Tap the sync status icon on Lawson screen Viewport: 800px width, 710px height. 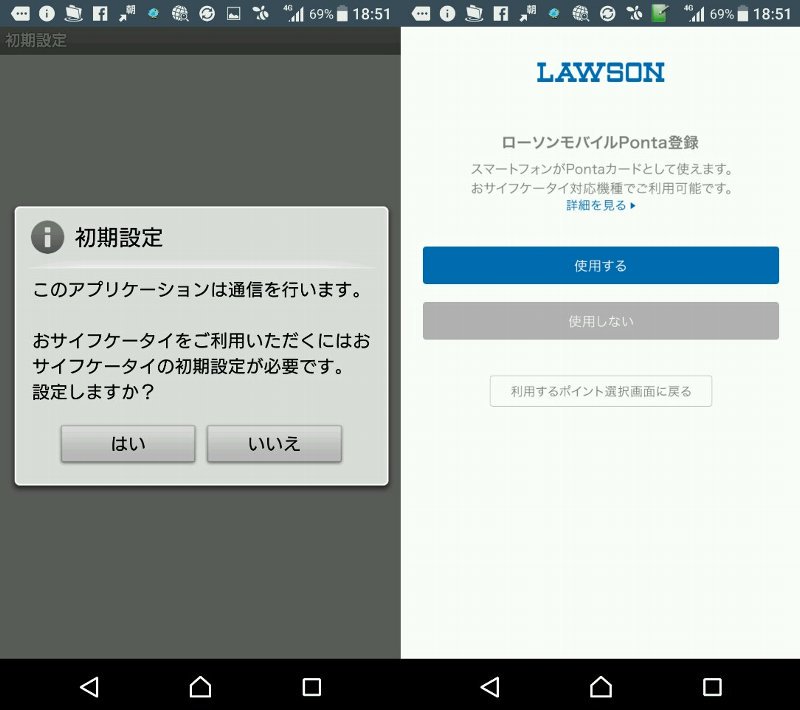click(607, 14)
